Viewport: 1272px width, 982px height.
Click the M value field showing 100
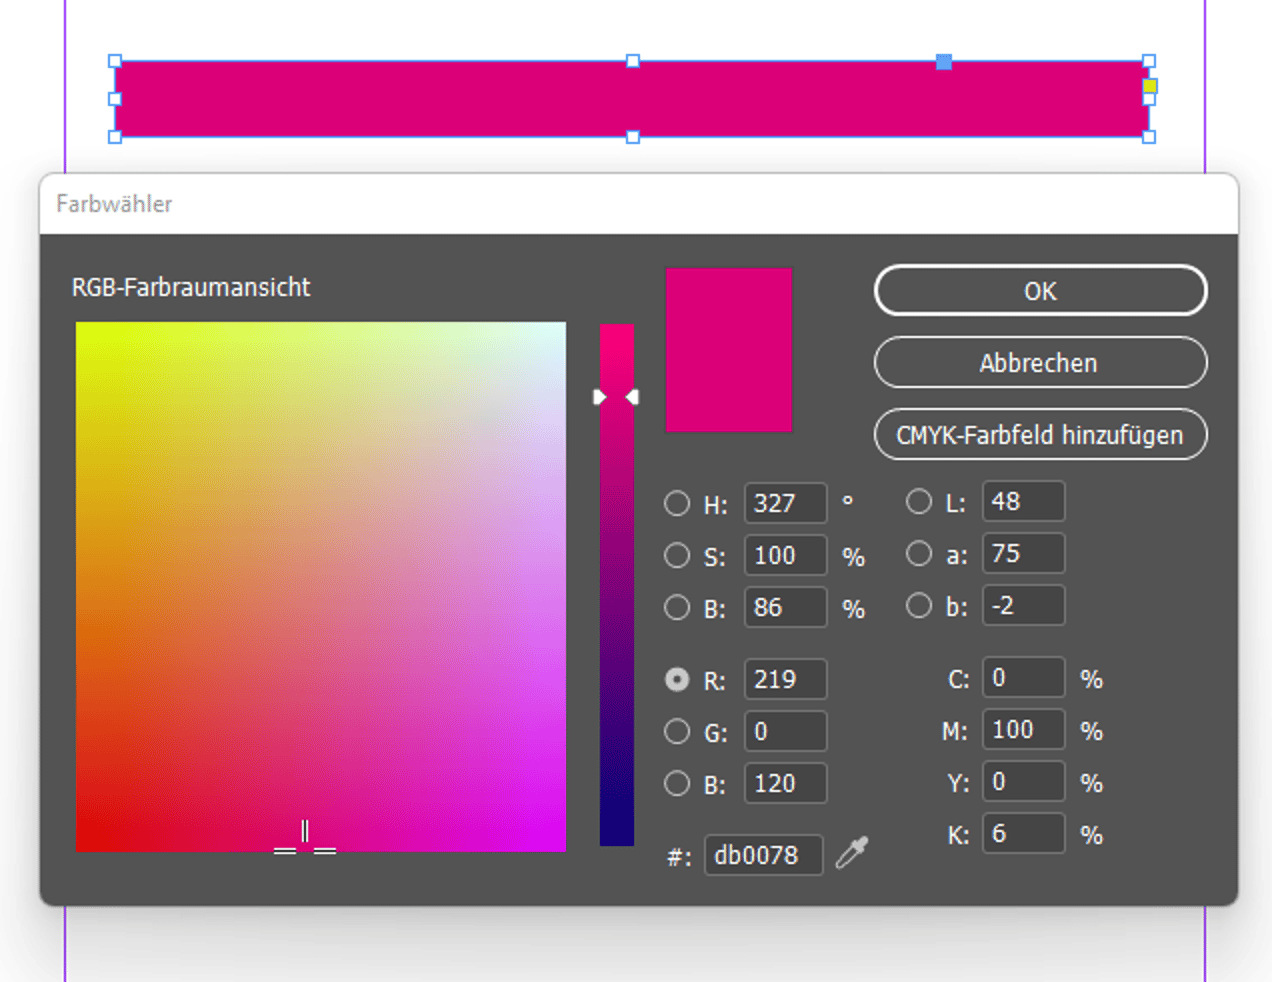point(1023,730)
